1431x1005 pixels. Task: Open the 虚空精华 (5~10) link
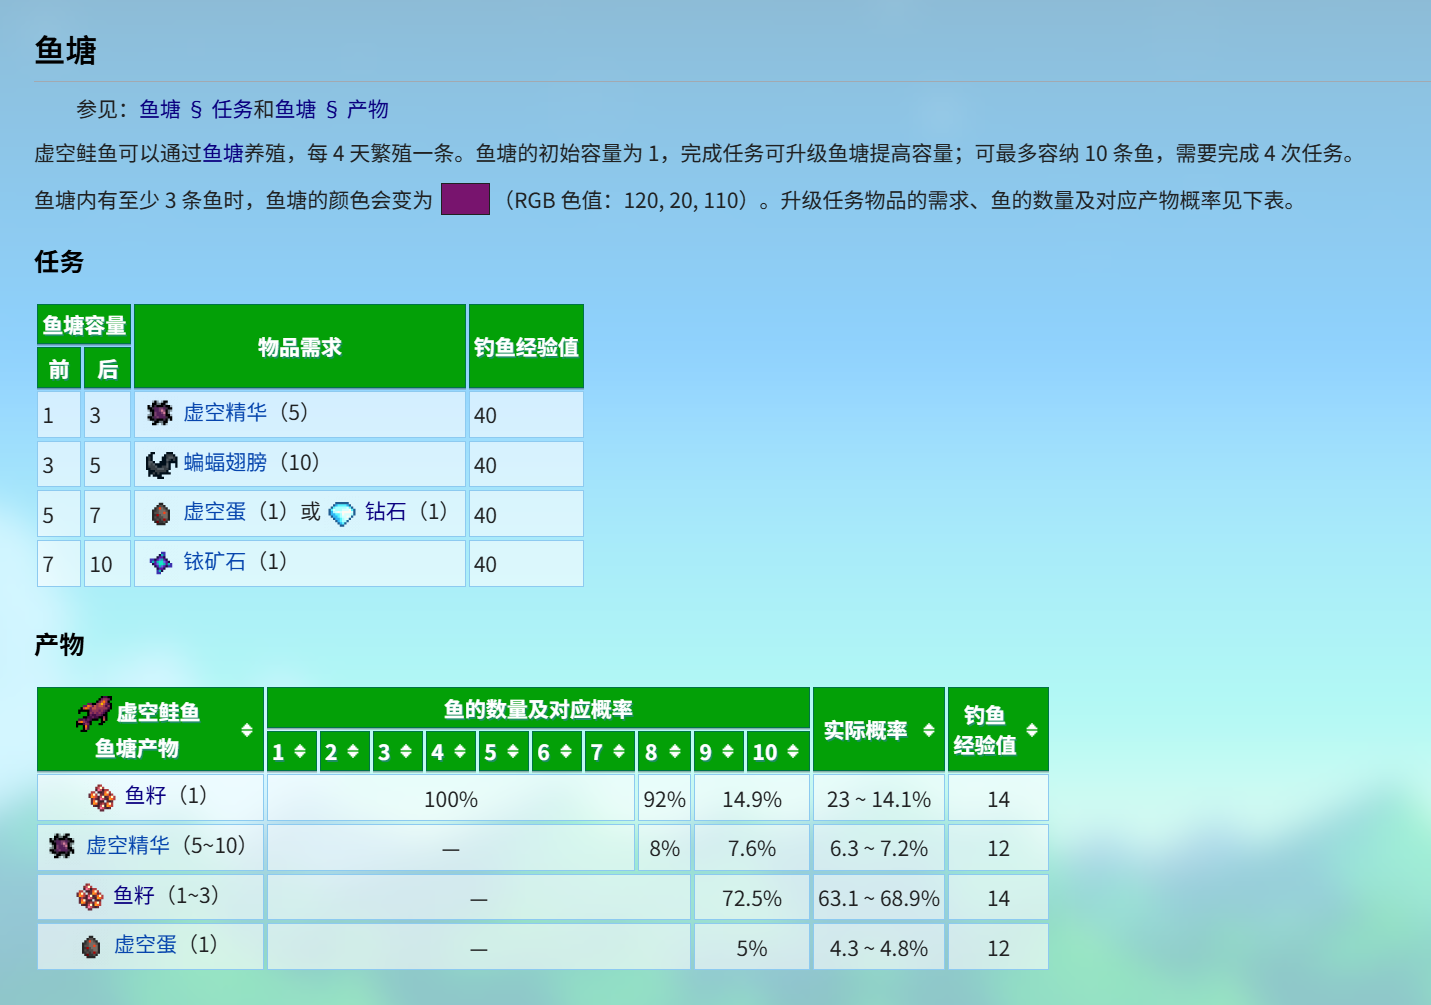(127, 845)
